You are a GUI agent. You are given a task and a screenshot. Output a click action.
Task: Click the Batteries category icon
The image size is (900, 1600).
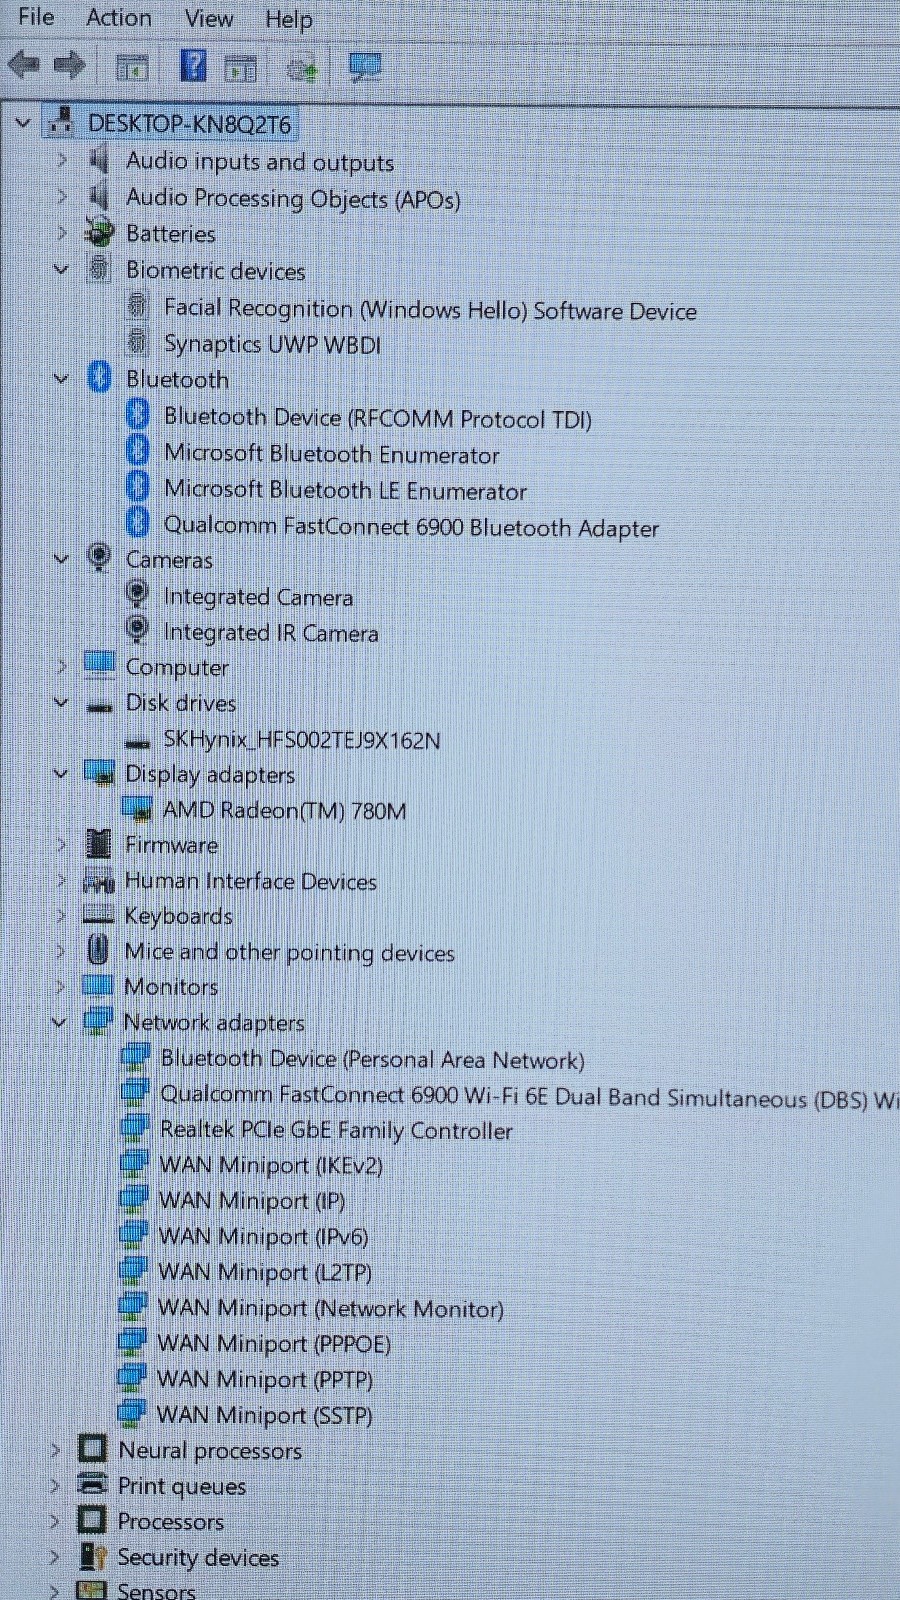pyautogui.click(x=99, y=232)
